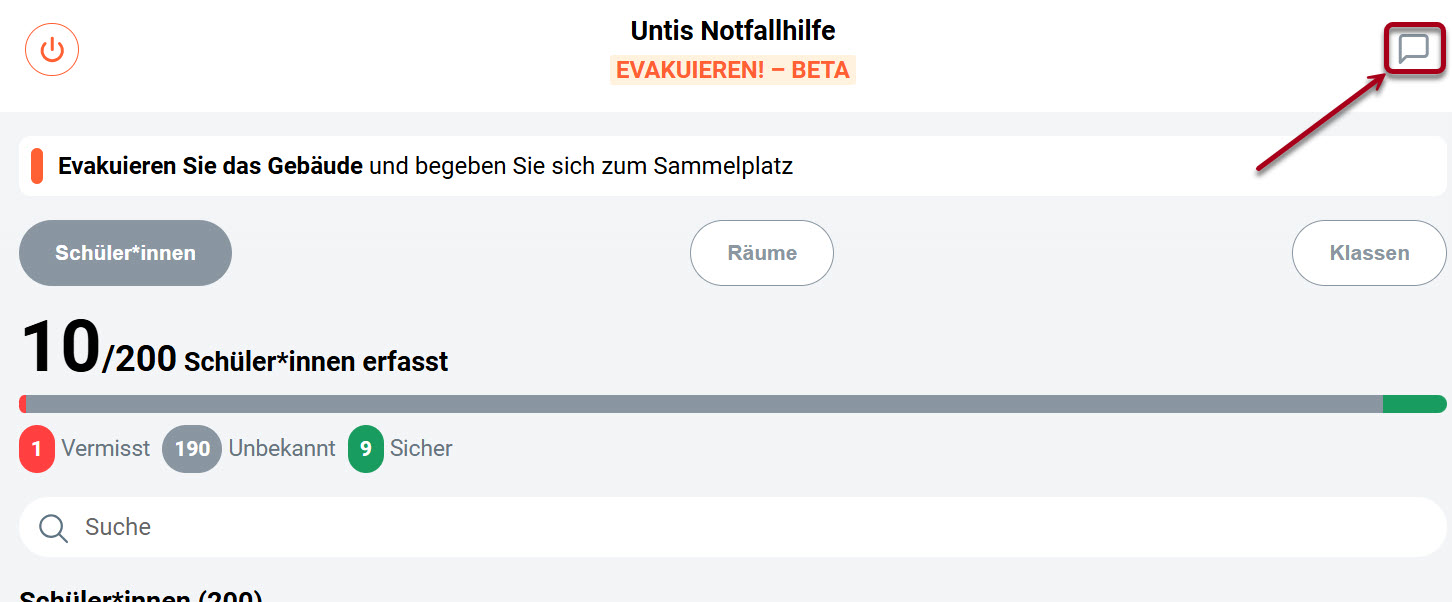Switch to the Klassen tab
This screenshot has width=1452, height=602.
tap(1368, 253)
